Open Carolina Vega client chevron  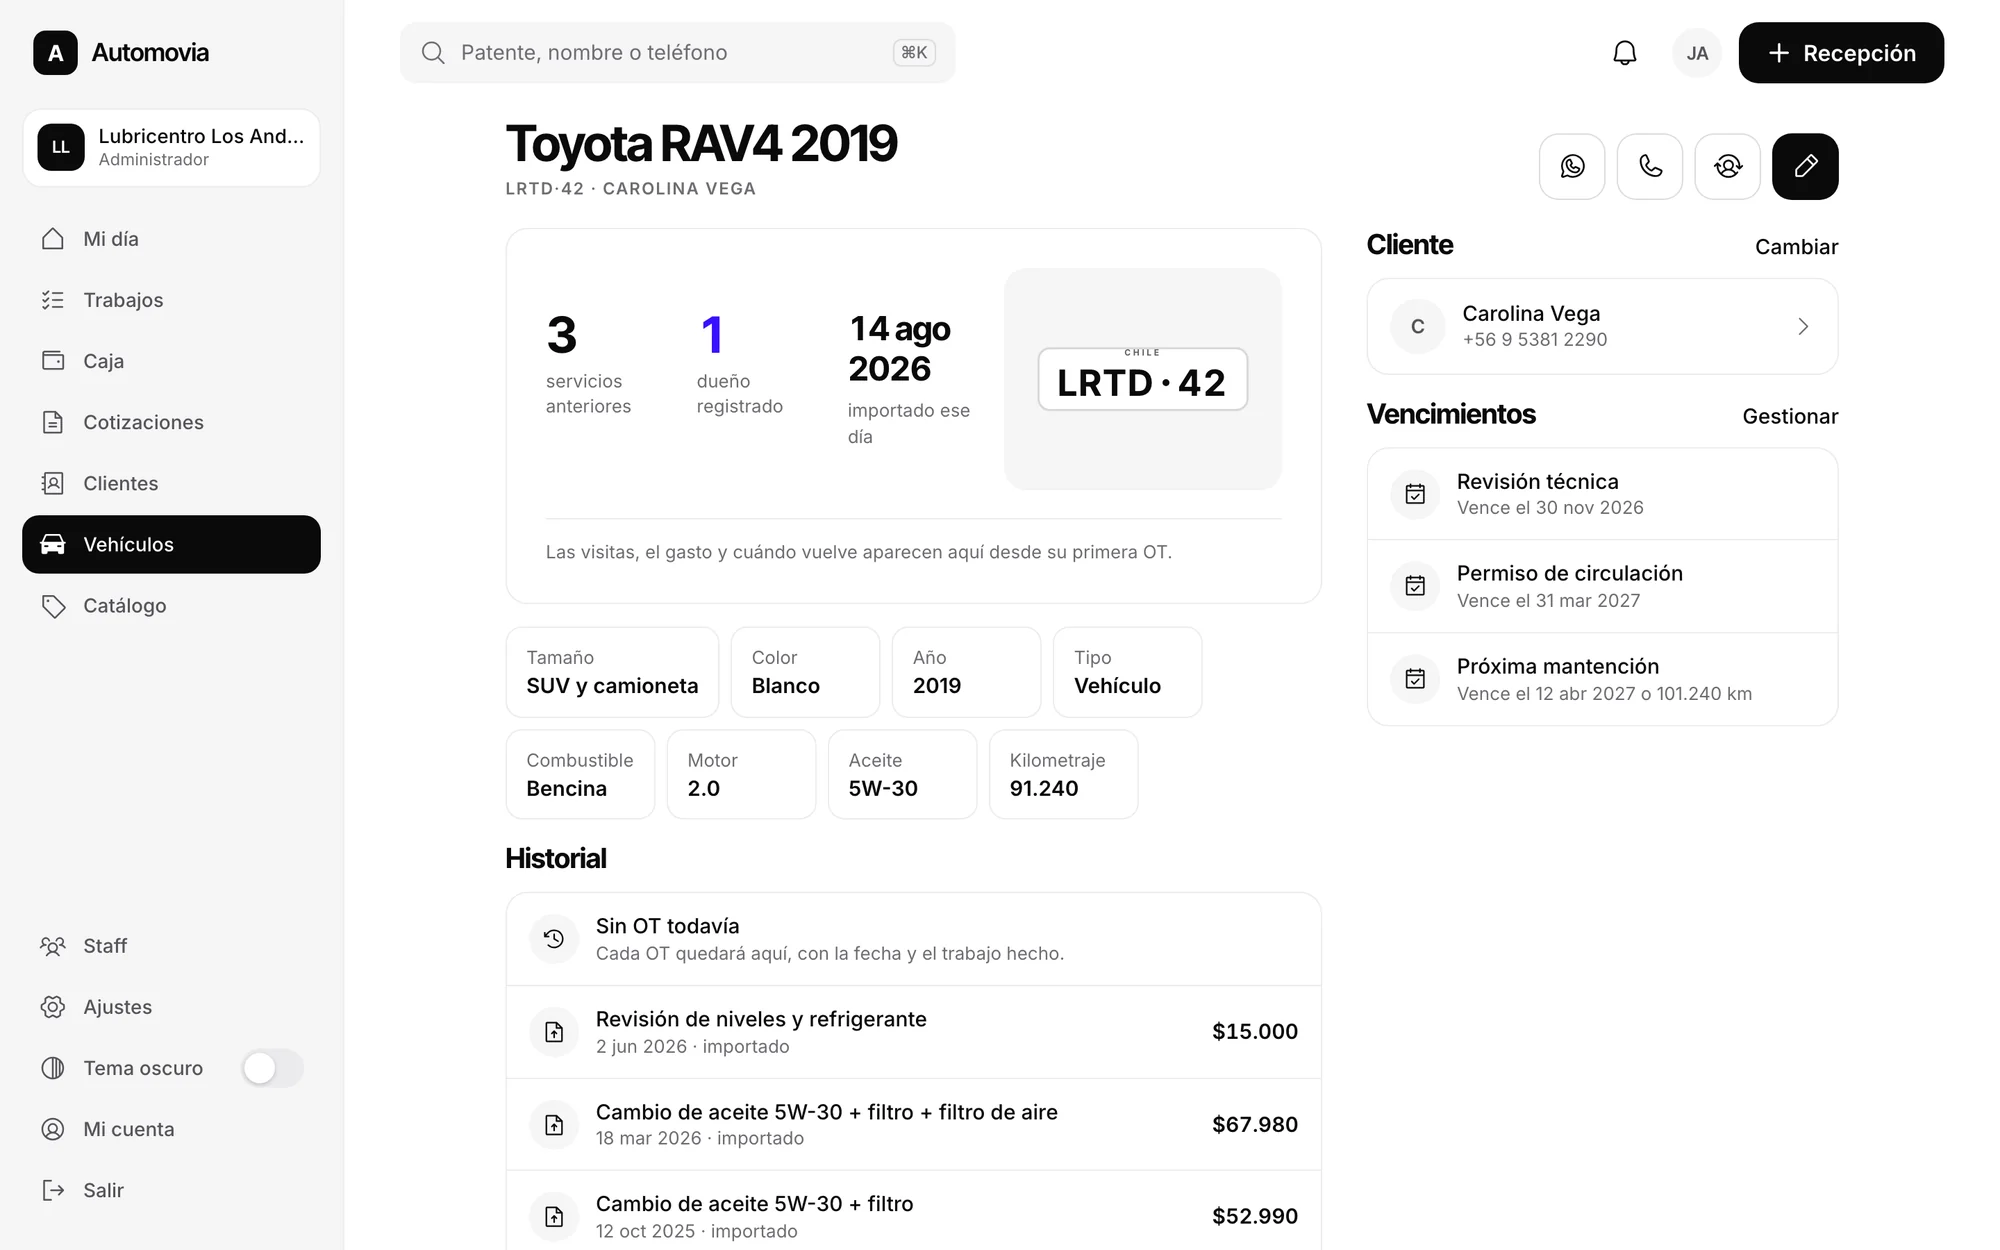click(x=1803, y=327)
